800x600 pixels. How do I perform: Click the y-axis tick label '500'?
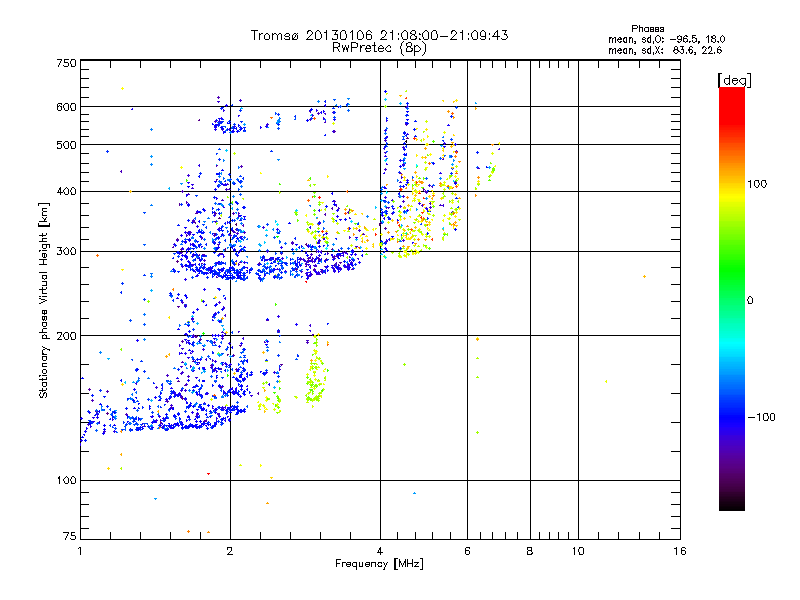pyautogui.click(x=66, y=145)
